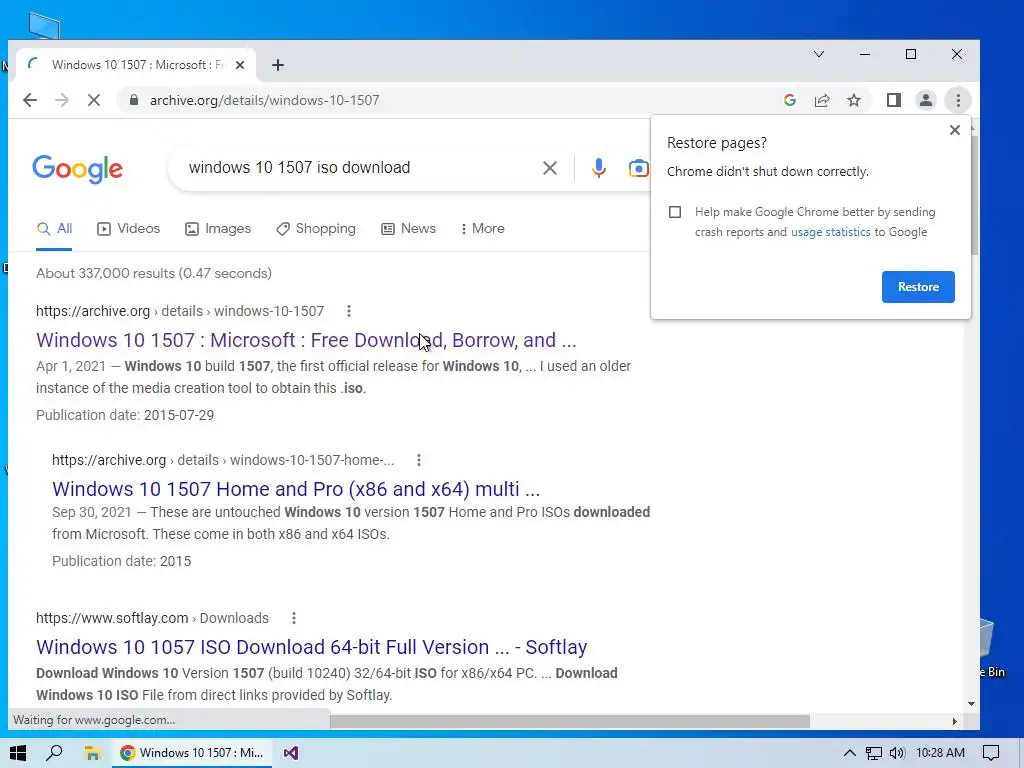Stop loading the page

93,100
